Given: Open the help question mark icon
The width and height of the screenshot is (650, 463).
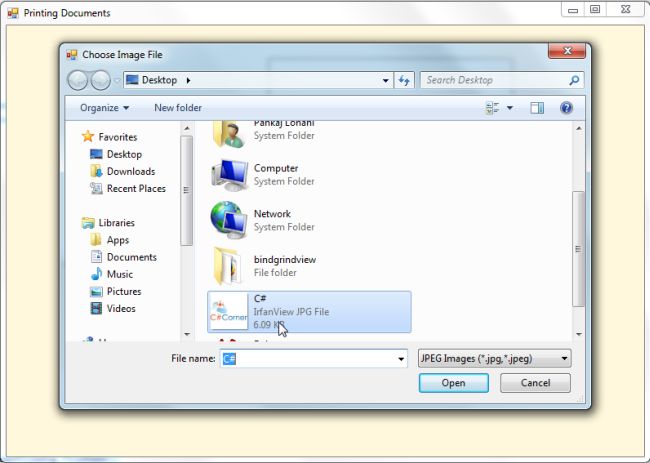Looking at the screenshot, I should [x=566, y=108].
